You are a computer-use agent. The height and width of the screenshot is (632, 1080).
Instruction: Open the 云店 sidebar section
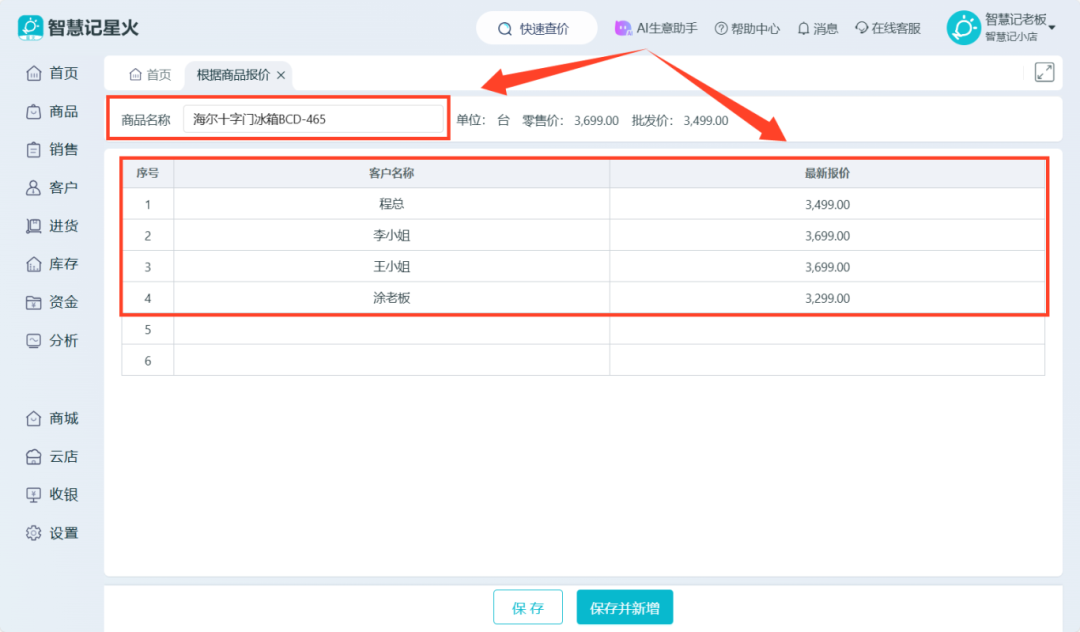[52, 456]
